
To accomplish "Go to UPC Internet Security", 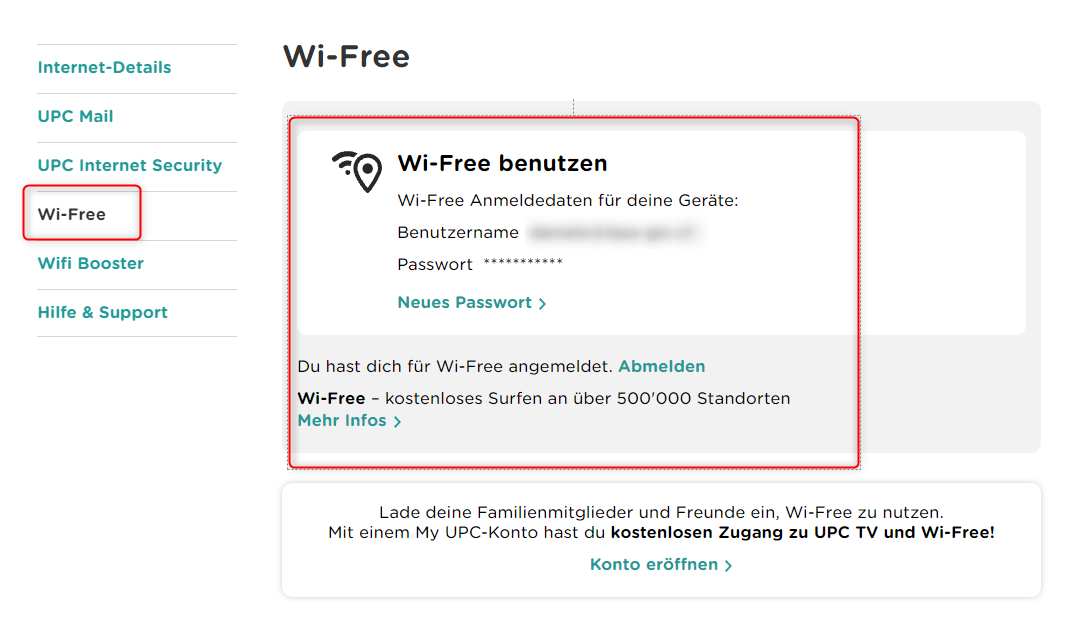I will [x=130, y=166].
